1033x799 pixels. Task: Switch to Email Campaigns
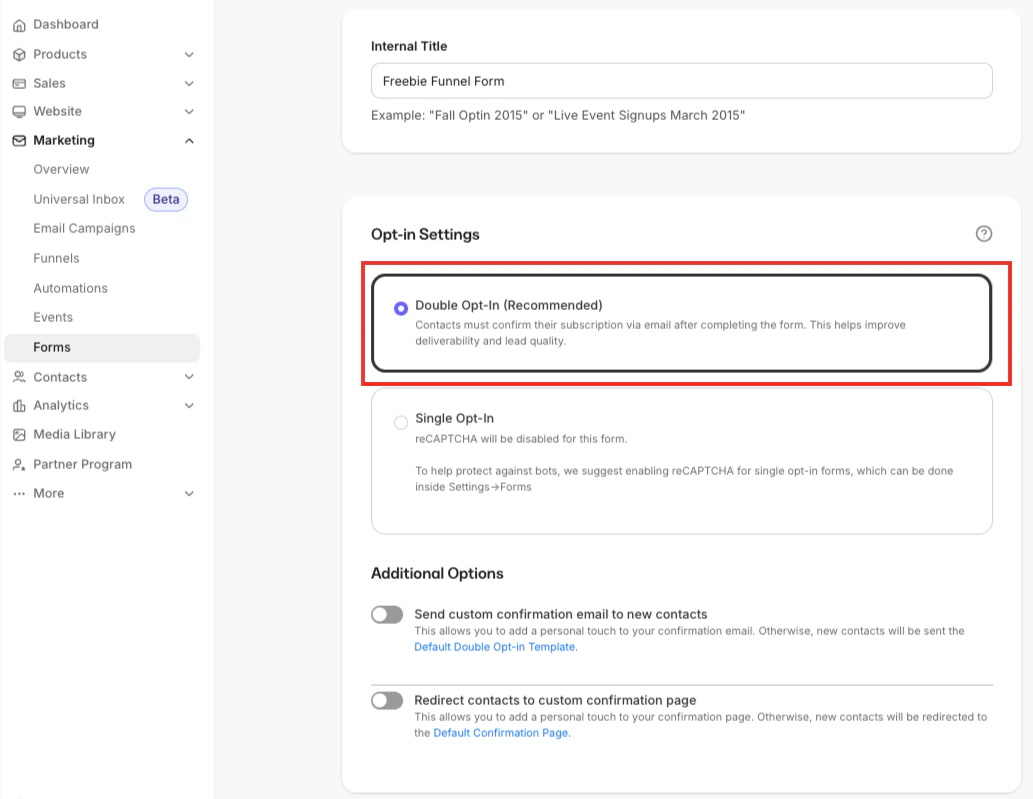click(x=84, y=228)
